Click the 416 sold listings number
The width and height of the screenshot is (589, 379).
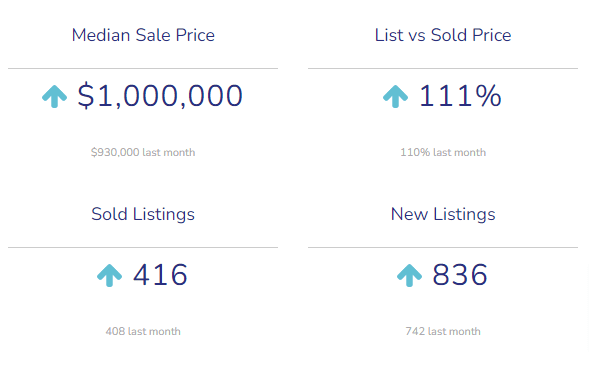click(160, 275)
